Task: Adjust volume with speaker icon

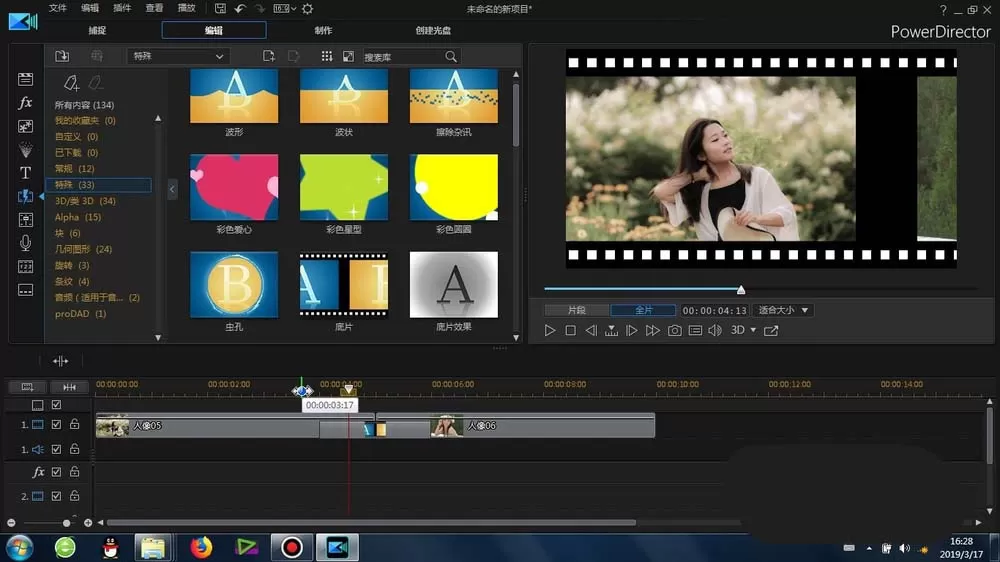Action: tap(716, 330)
